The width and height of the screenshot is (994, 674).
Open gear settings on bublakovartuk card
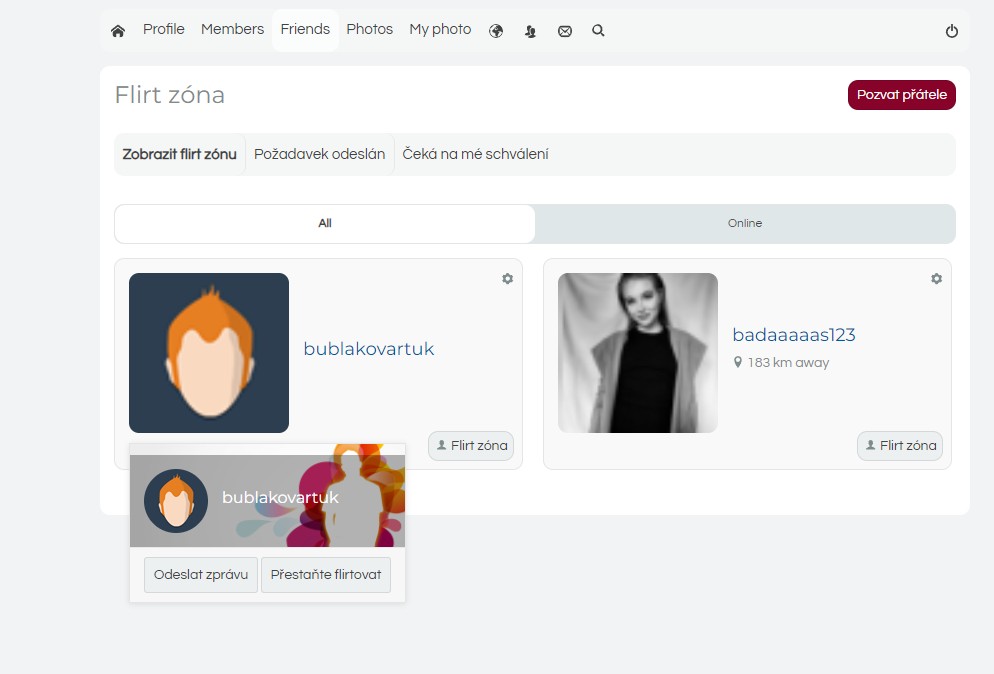[507, 279]
